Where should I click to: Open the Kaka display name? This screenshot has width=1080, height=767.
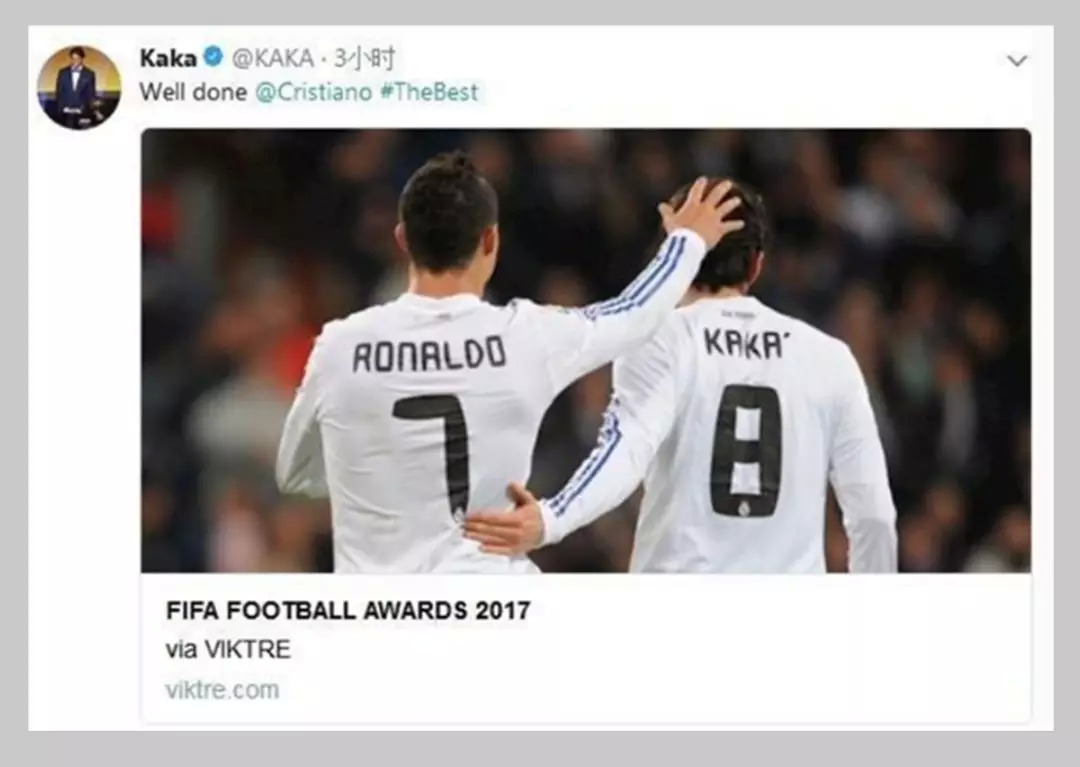[x=168, y=59]
